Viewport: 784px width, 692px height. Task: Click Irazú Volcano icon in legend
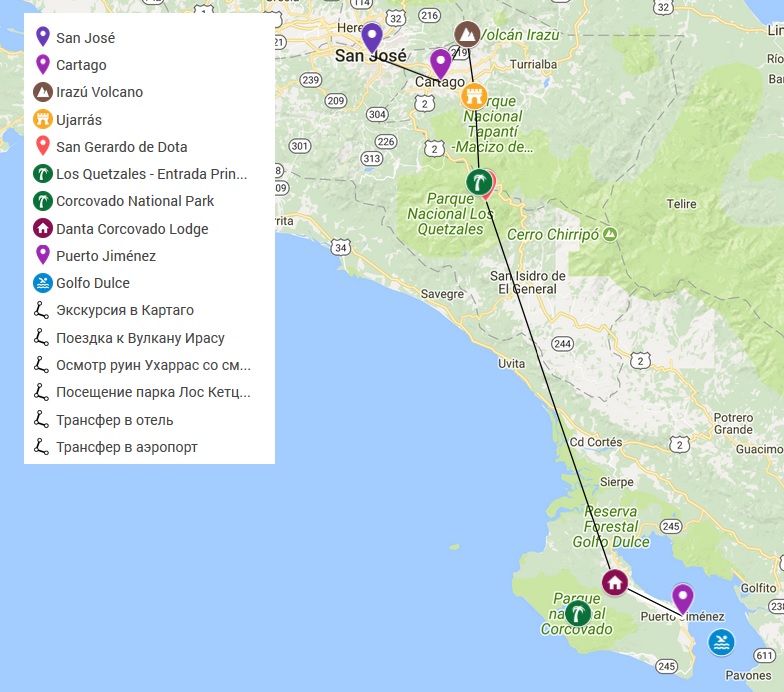(43, 92)
